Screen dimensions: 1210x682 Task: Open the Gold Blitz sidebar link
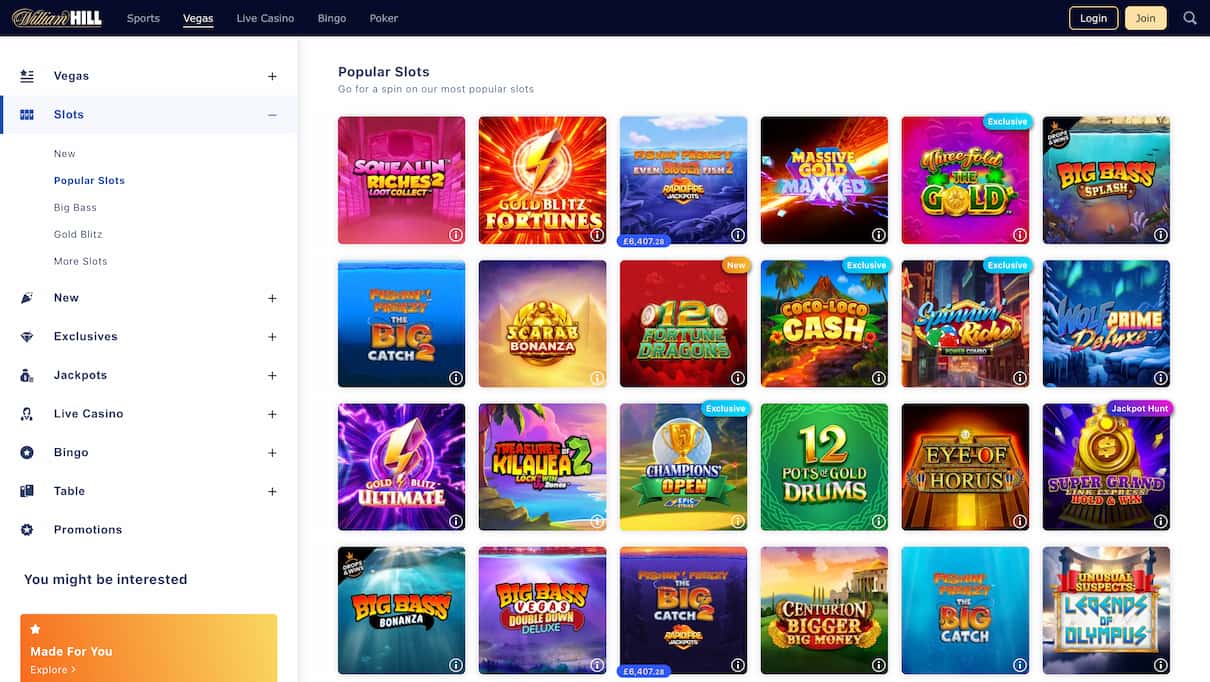click(78, 235)
